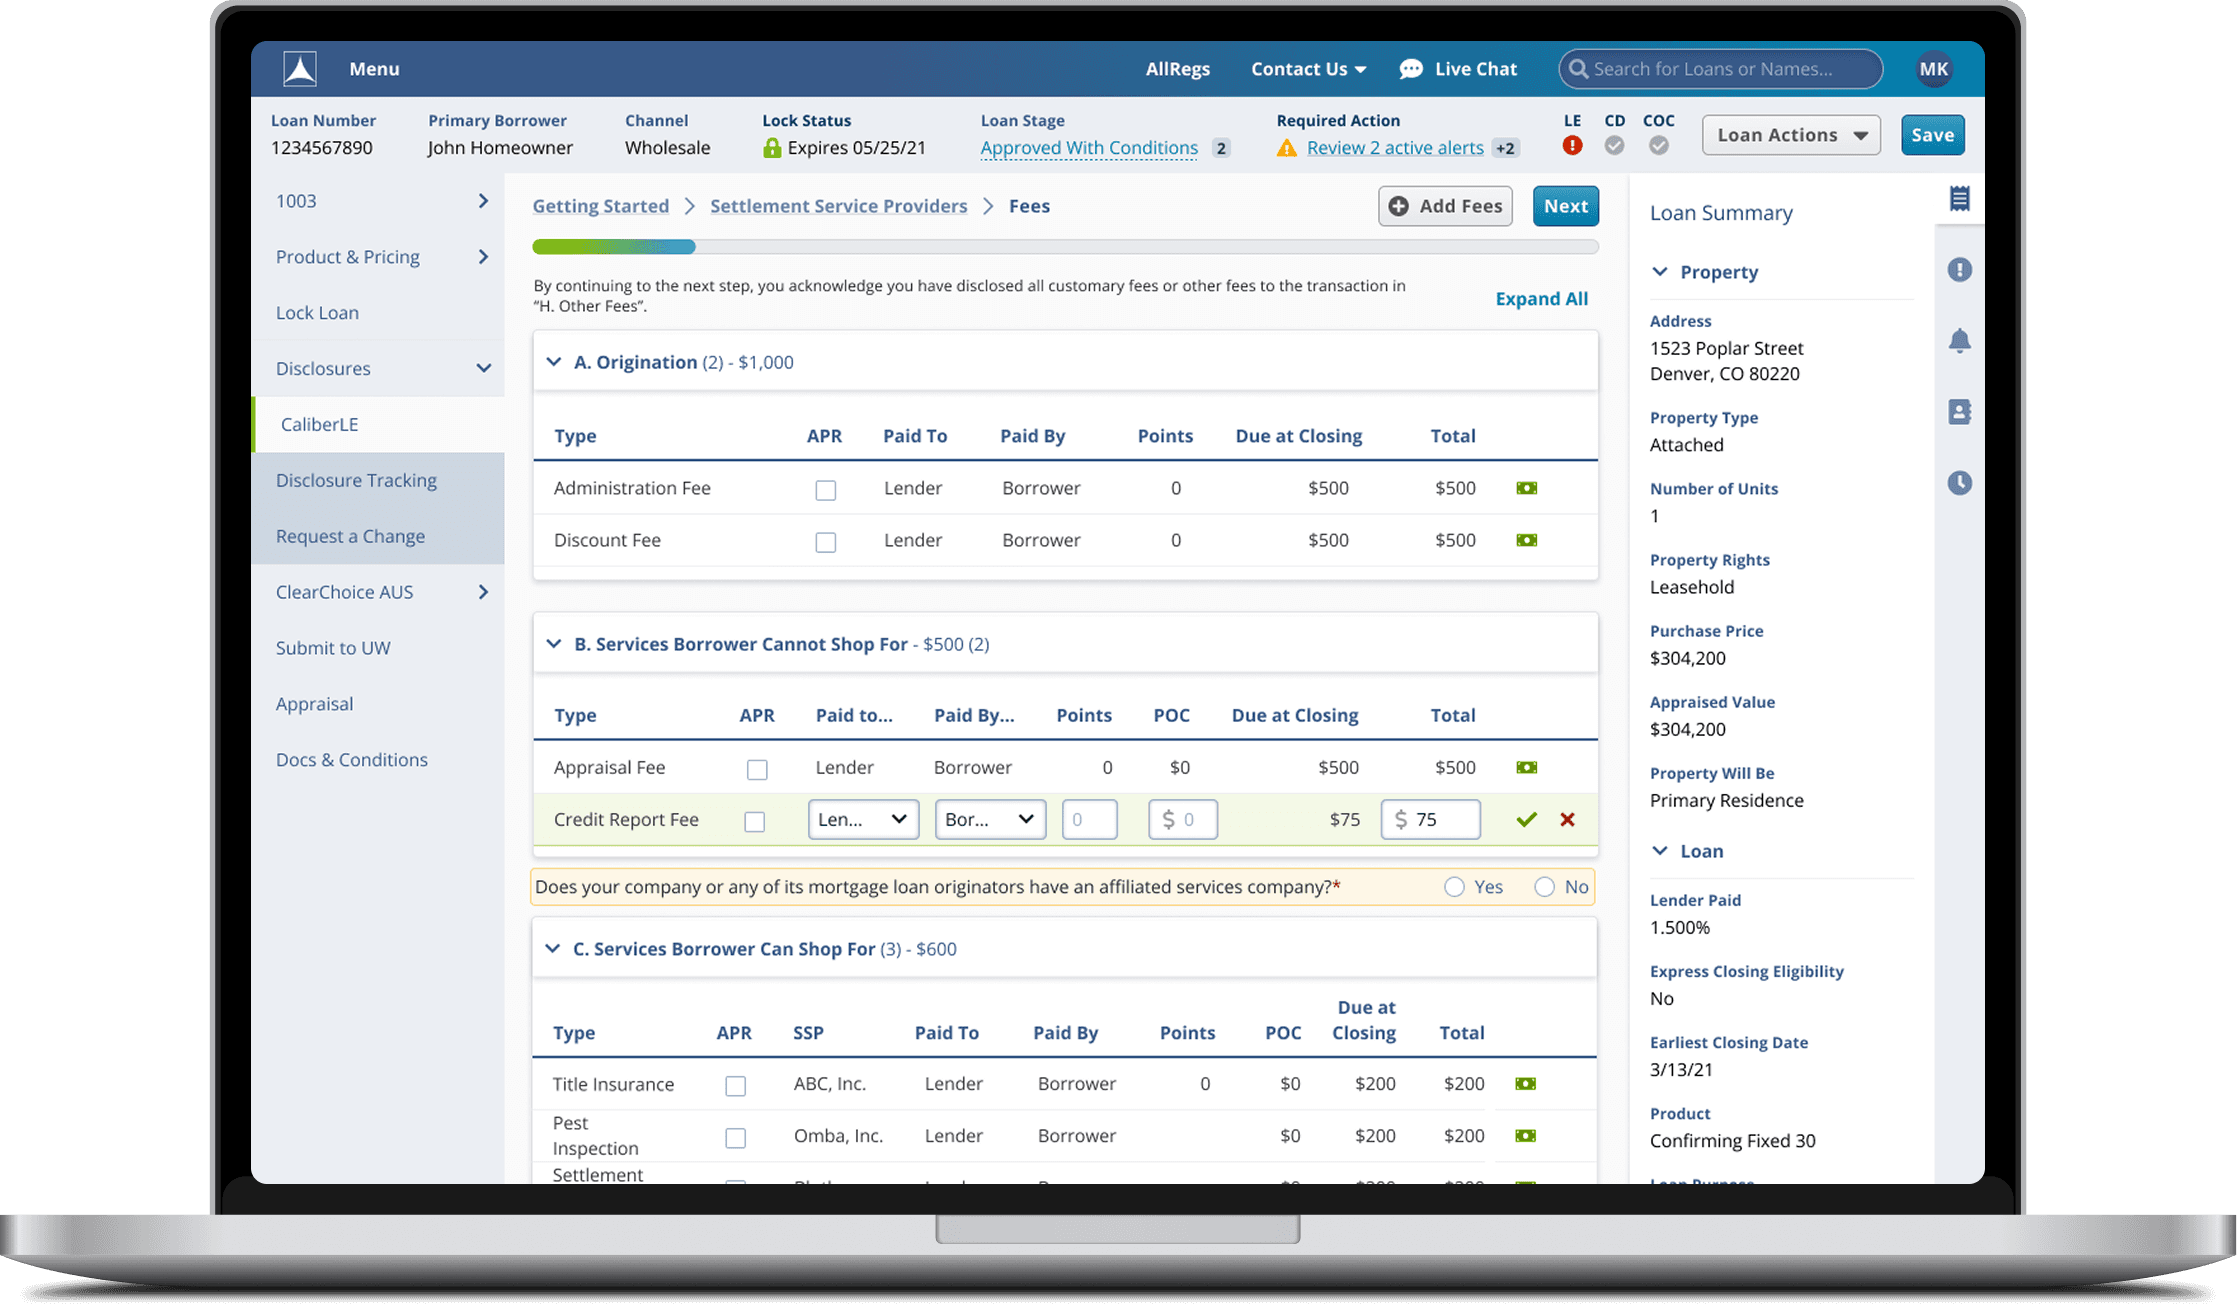Toggle APR checkbox for Title Insurance
Screen dimensions: 2237x1306
pyautogui.click(x=735, y=1086)
